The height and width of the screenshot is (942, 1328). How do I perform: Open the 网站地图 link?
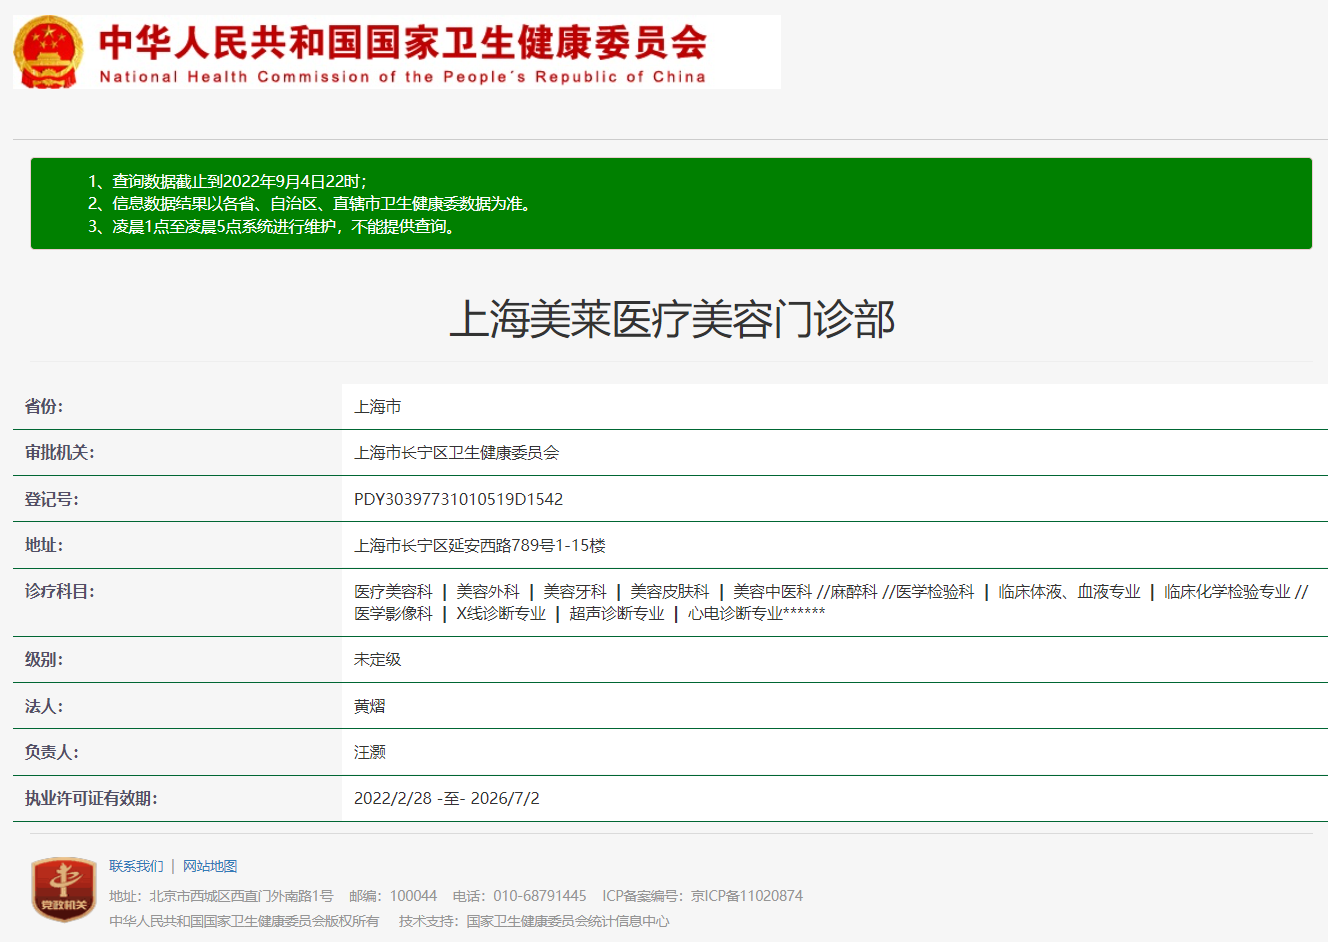point(210,866)
